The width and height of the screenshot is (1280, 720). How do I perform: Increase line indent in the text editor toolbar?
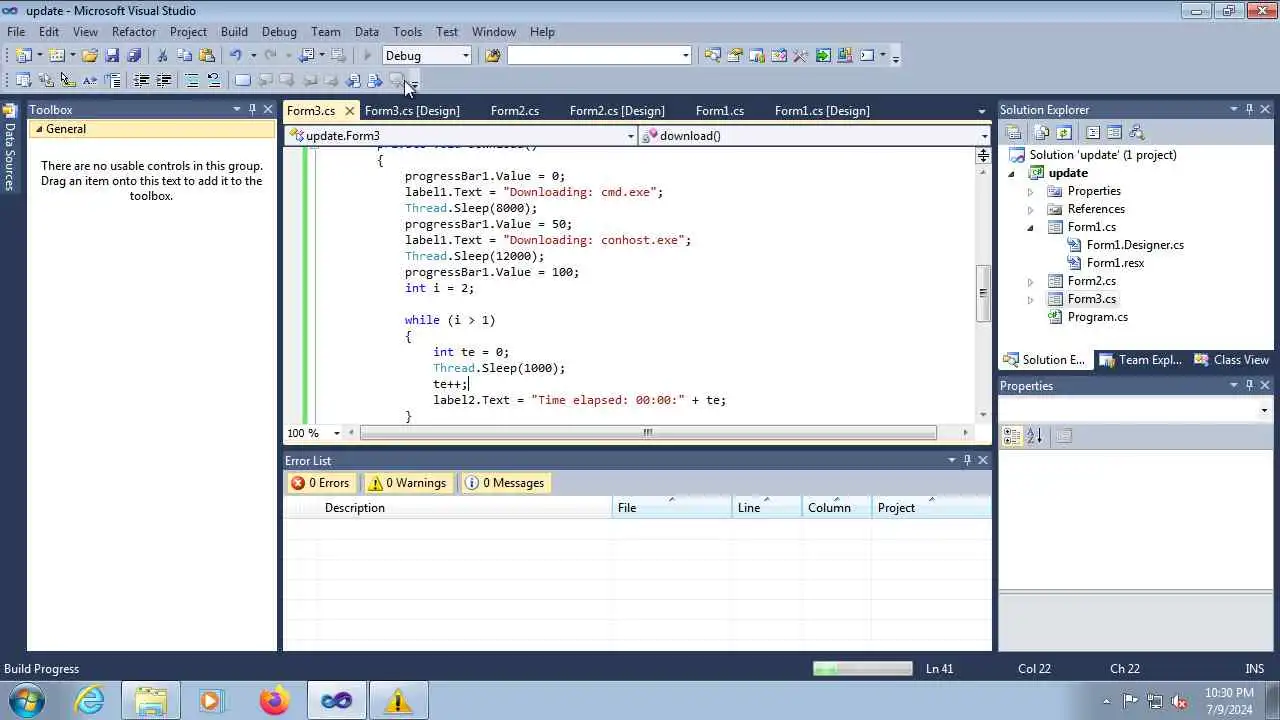point(163,81)
